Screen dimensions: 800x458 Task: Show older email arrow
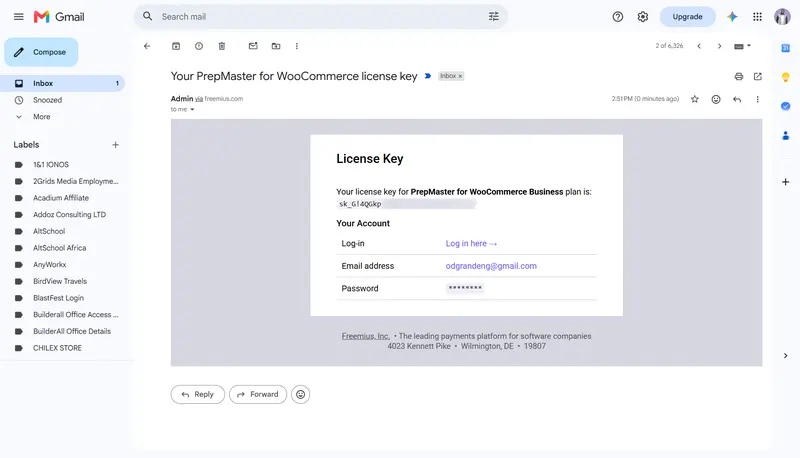(x=719, y=46)
